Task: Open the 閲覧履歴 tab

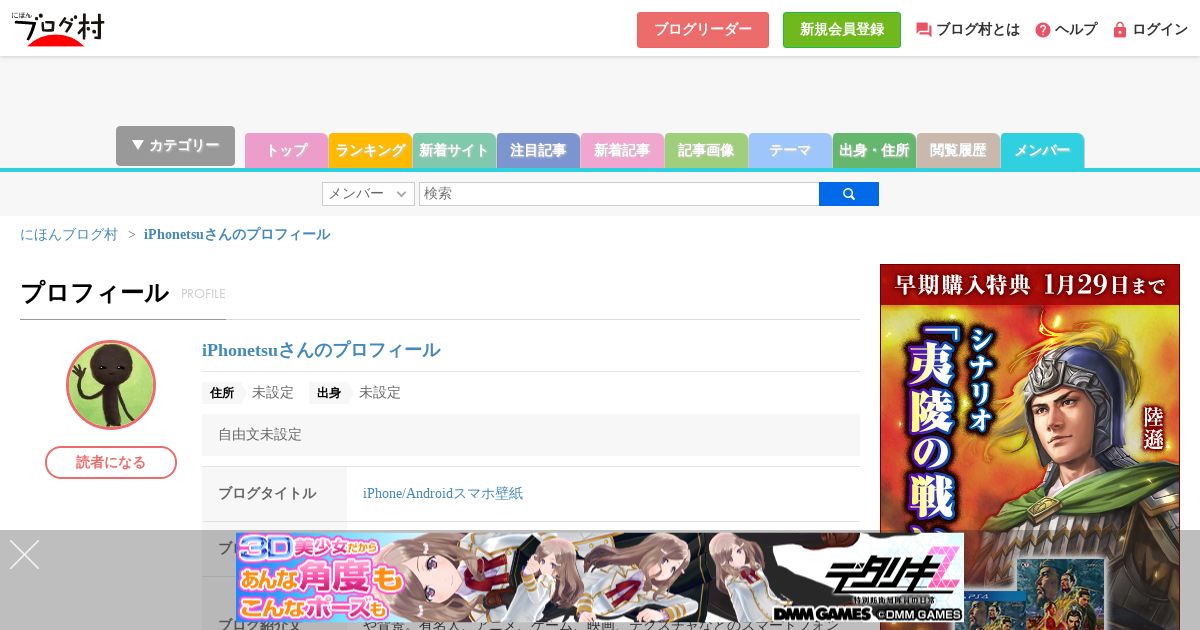Action: point(958,151)
